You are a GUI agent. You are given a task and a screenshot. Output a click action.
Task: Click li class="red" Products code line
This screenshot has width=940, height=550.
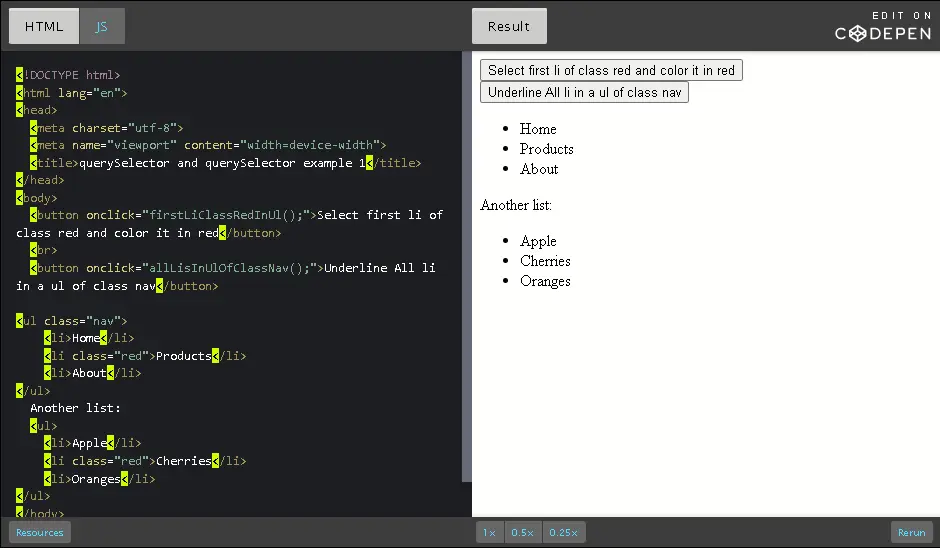tap(145, 356)
